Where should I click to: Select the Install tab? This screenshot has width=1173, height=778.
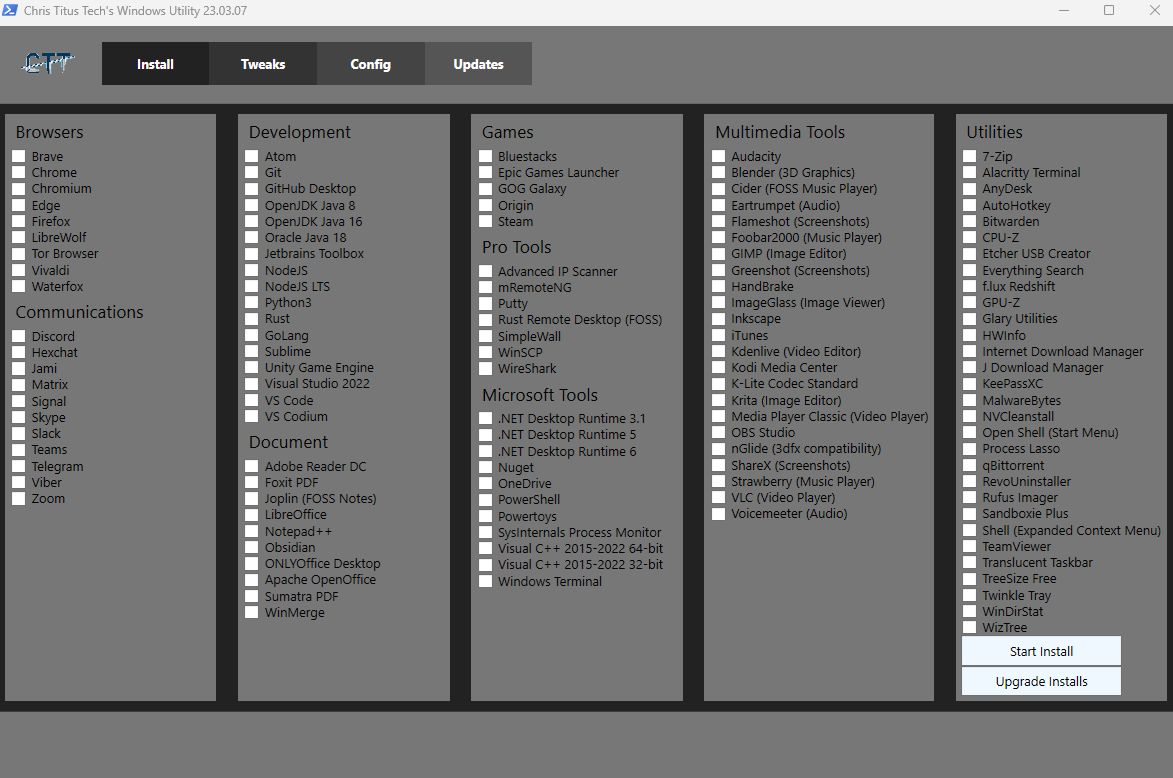tap(155, 64)
